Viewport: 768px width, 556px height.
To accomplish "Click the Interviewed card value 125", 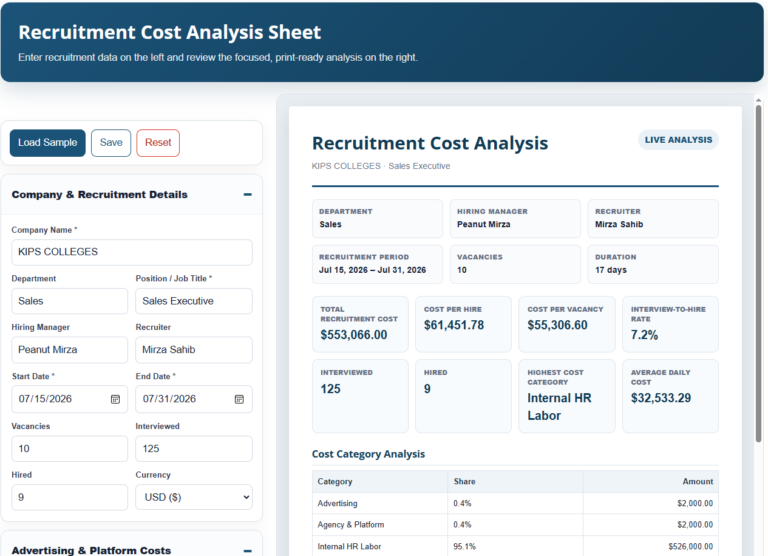I will [x=331, y=389].
